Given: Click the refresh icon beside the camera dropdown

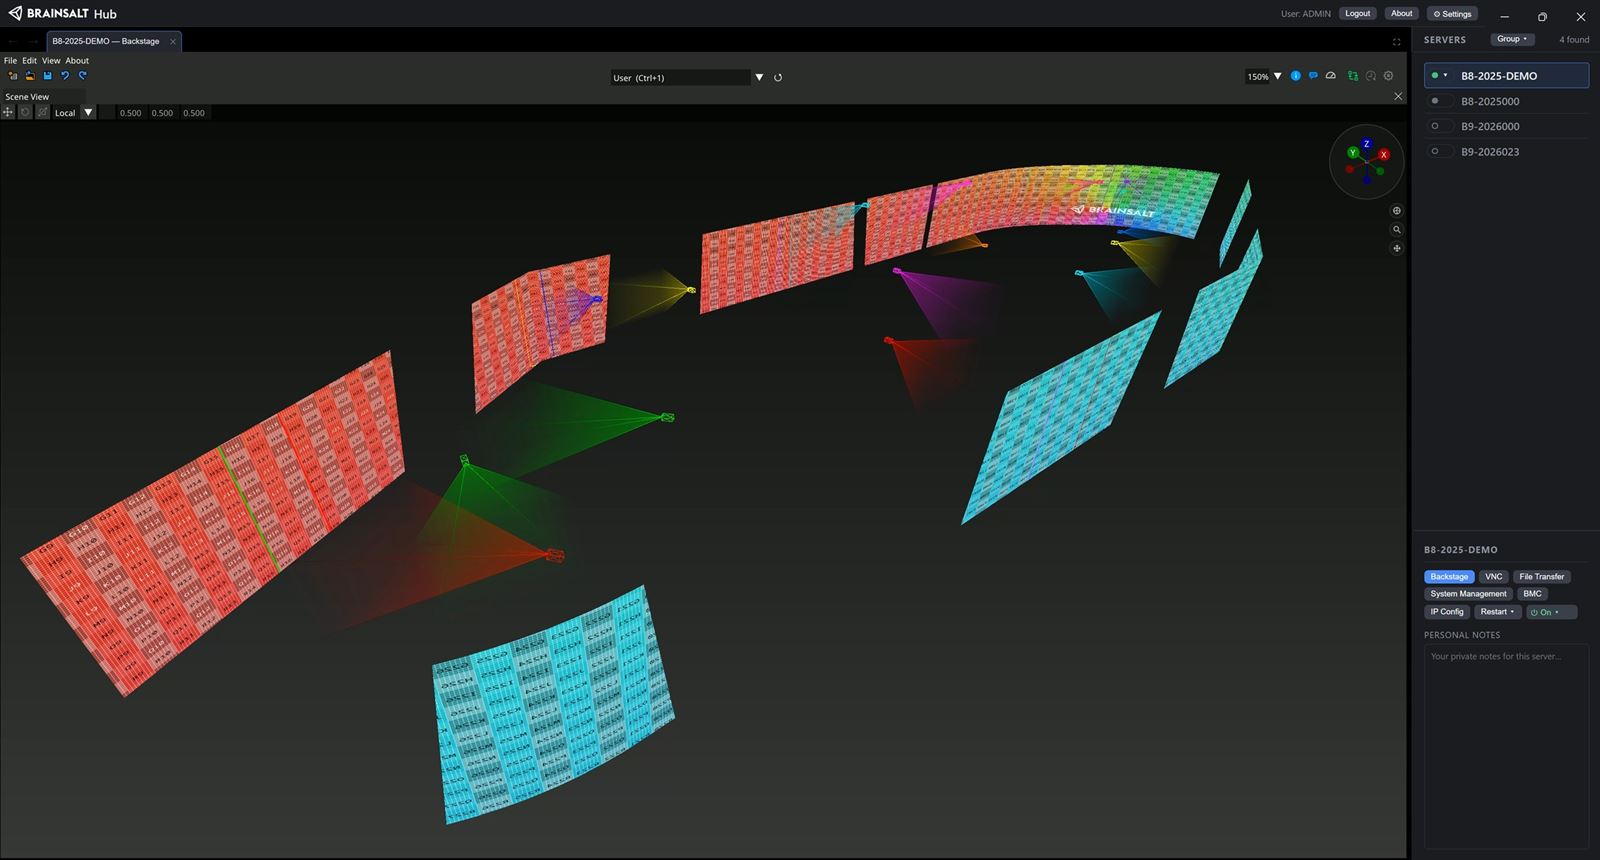Looking at the screenshot, I should coord(778,77).
